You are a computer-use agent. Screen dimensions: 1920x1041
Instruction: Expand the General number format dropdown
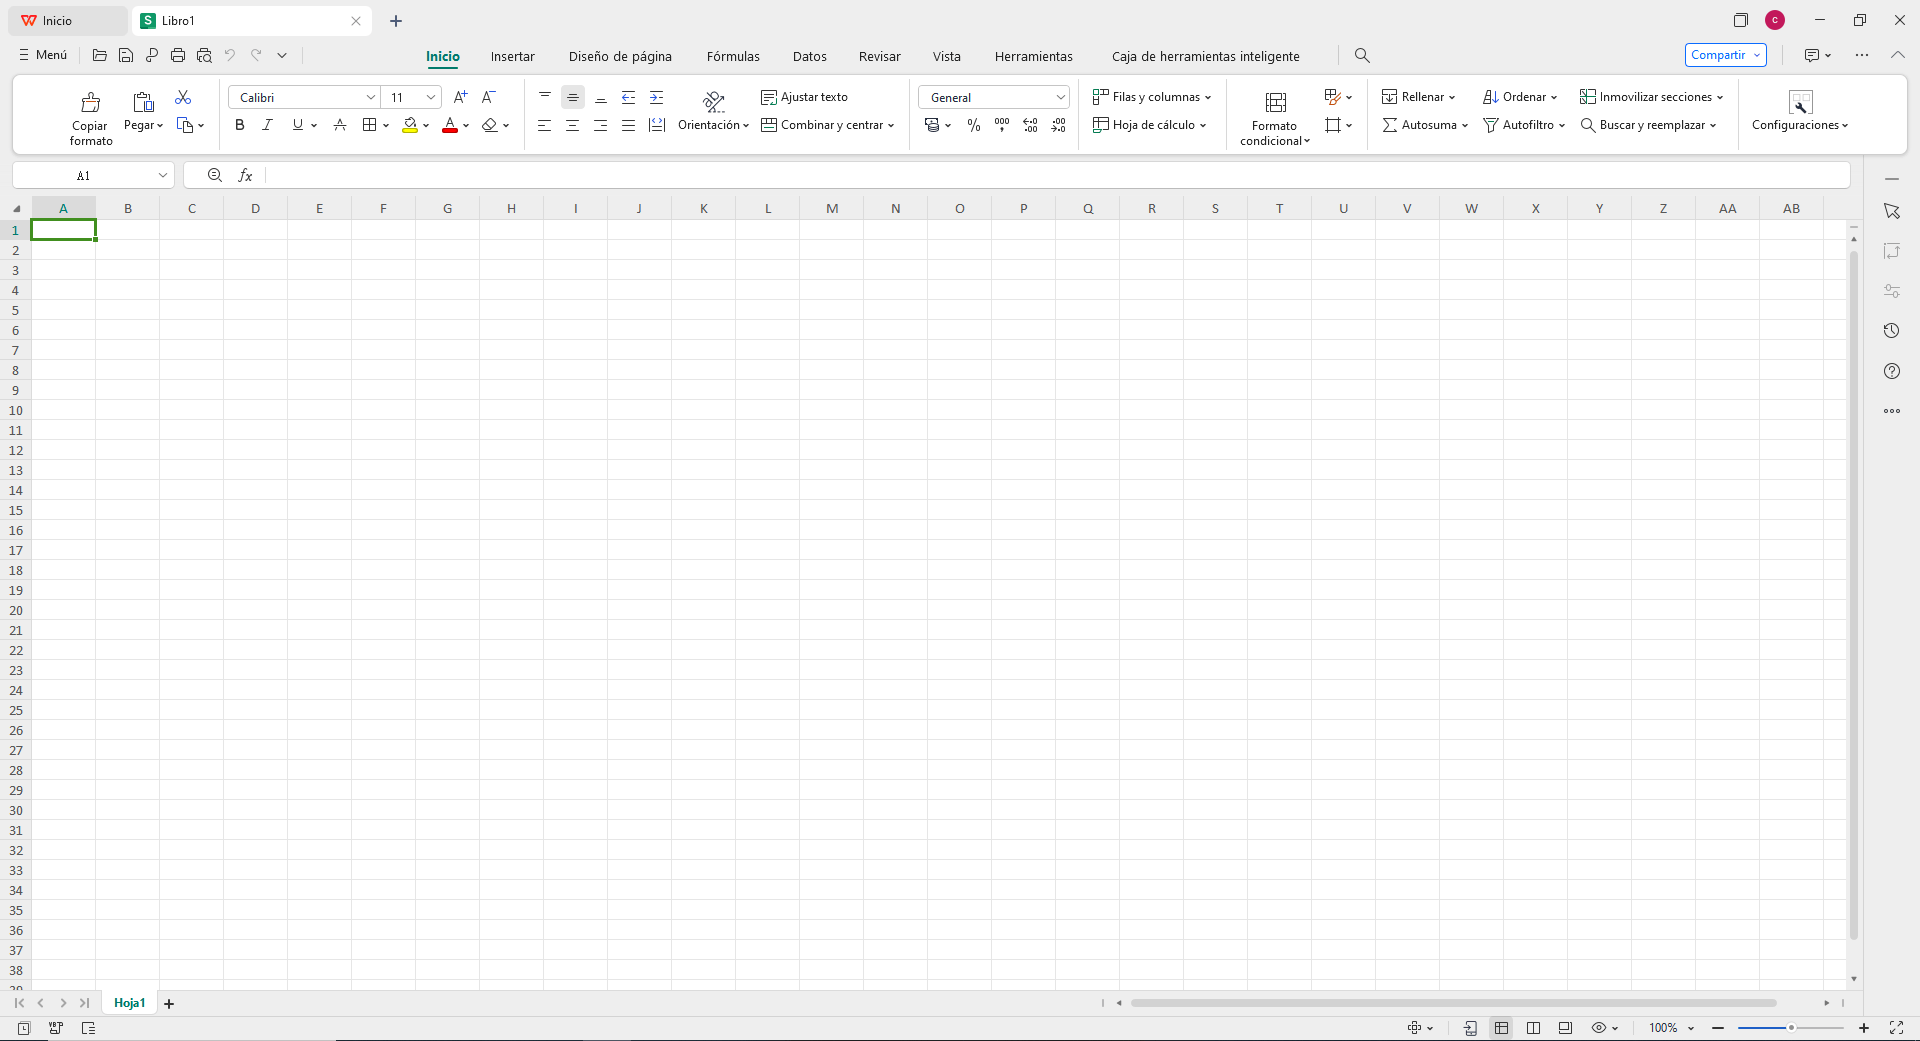[1060, 97]
